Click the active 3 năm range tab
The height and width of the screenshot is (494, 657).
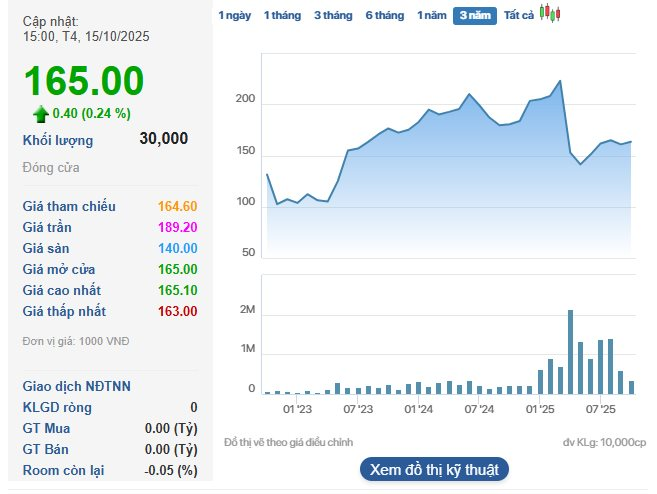tap(475, 16)
